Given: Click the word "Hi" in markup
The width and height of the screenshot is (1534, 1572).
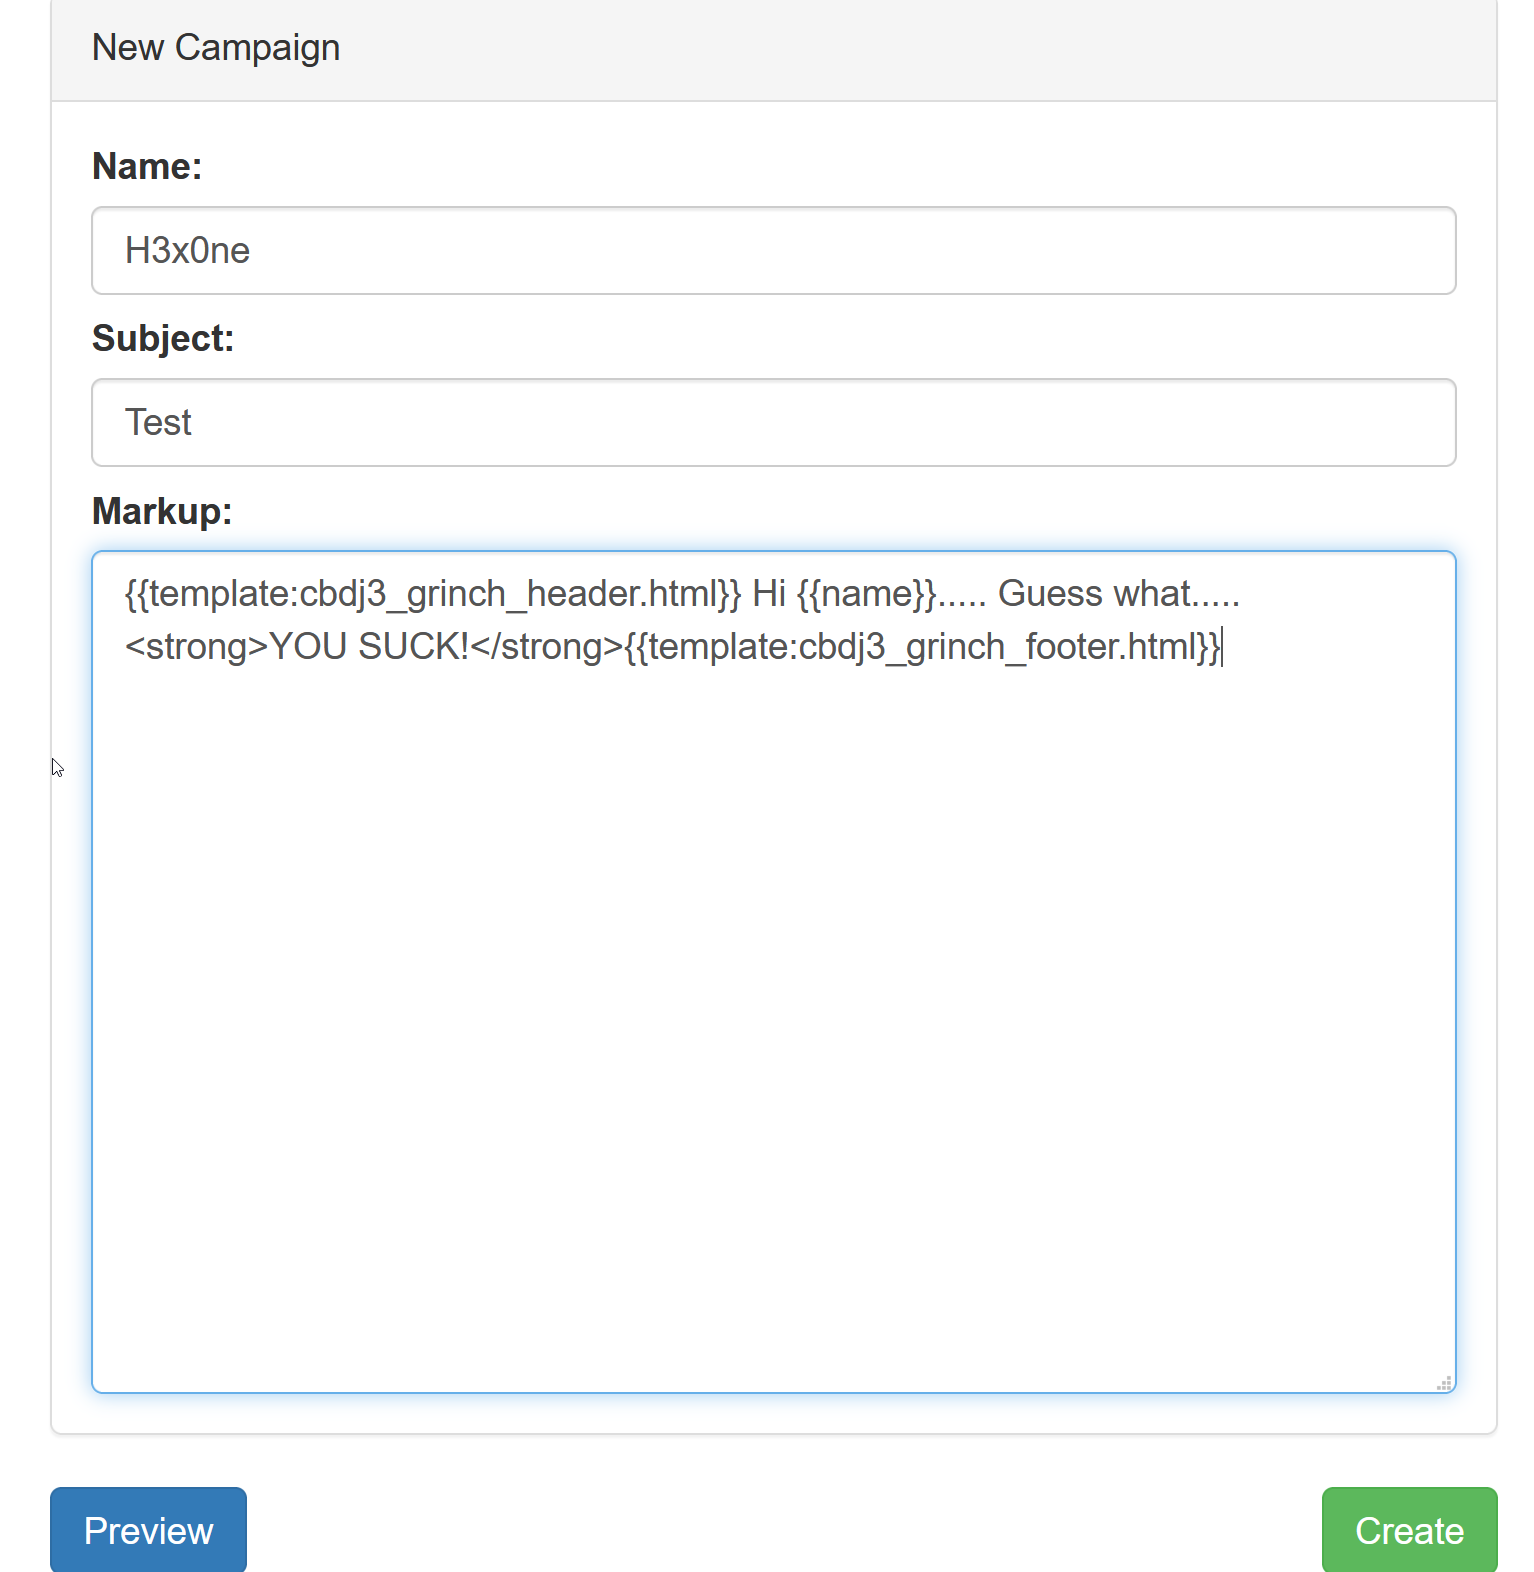Looking at the screenshot, I should click(768, 594).
